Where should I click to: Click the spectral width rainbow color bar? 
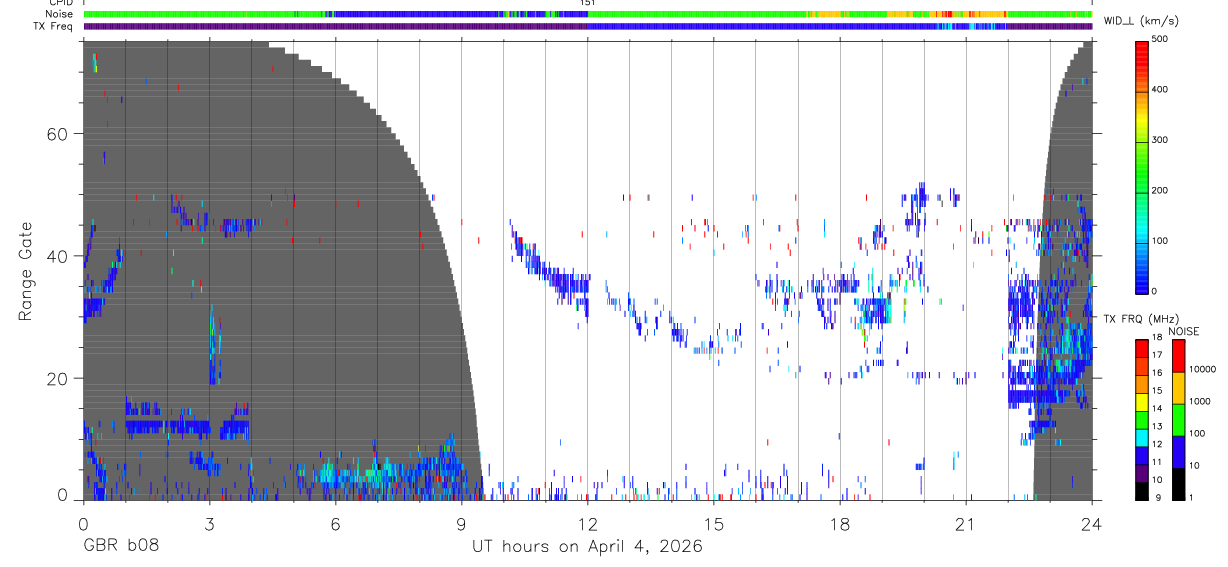pyautogui.click(x=1142, y=166)
